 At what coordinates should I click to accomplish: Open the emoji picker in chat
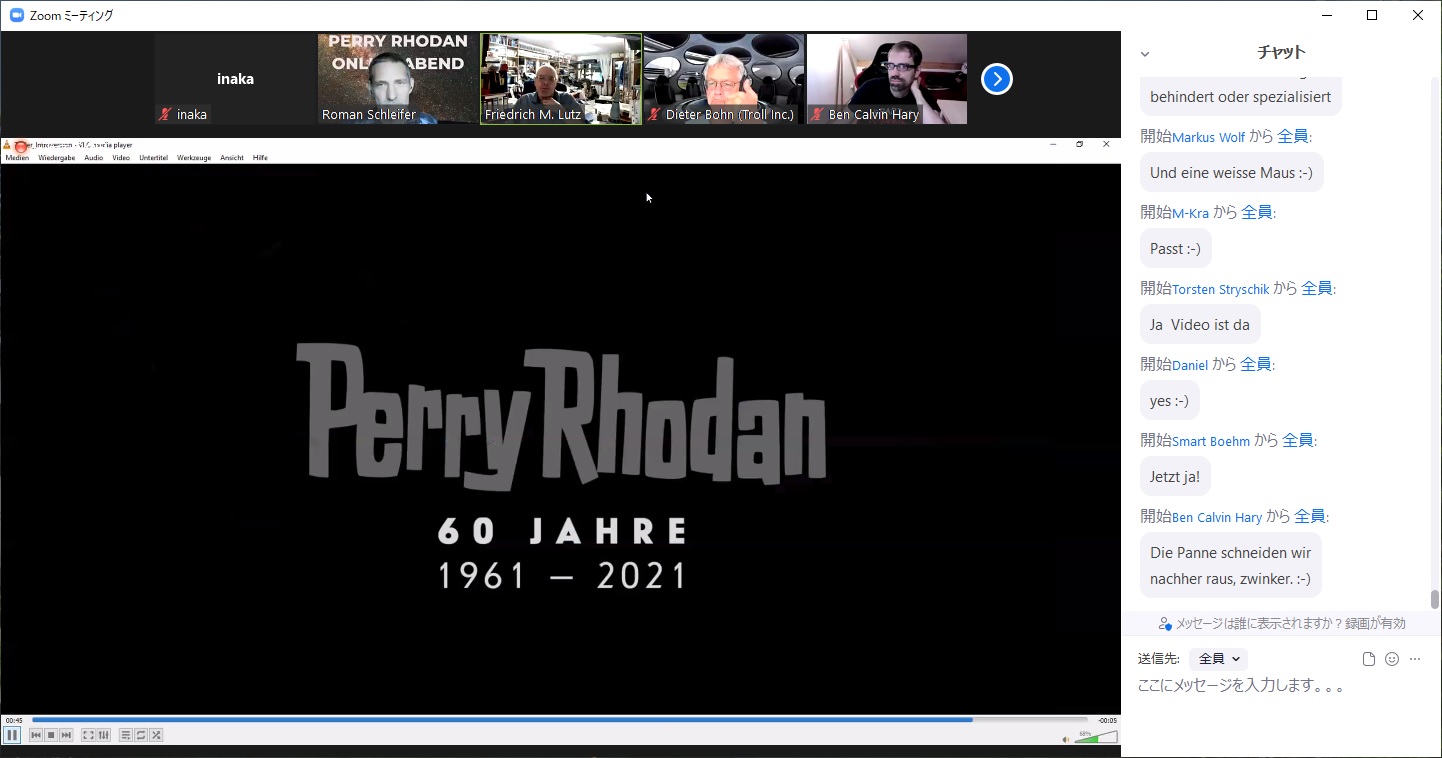[x=1392, y=659]
